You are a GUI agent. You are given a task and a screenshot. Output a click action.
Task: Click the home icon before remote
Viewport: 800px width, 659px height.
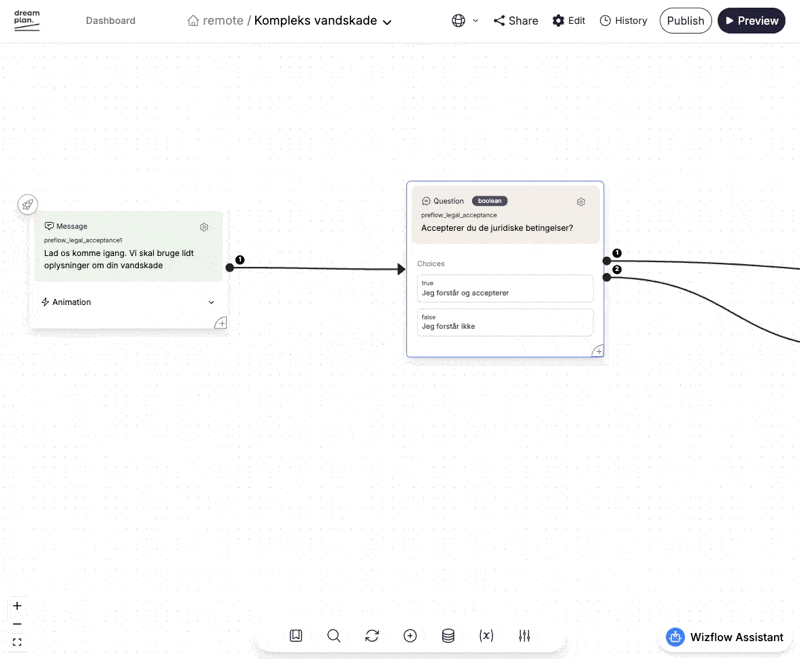193,20
